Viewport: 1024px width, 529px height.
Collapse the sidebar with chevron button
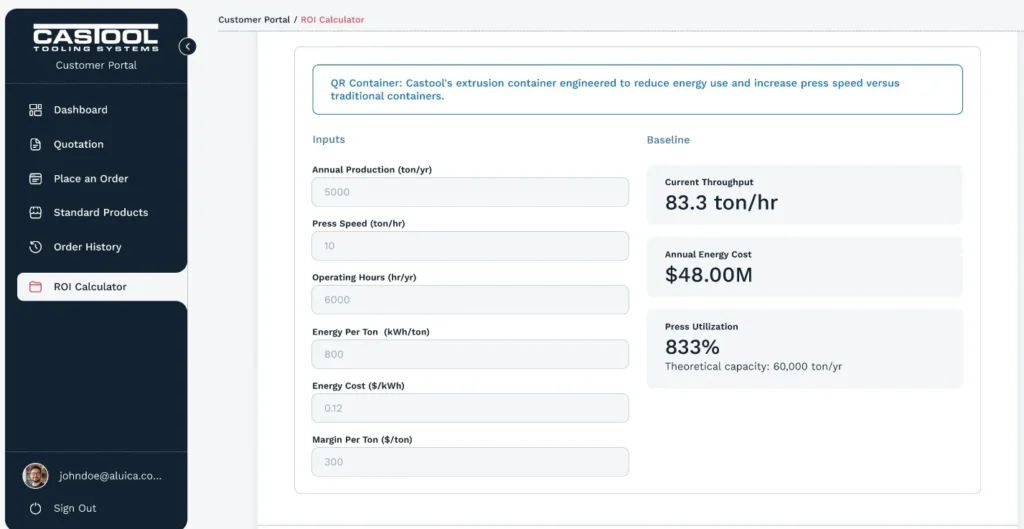(187, 46)
